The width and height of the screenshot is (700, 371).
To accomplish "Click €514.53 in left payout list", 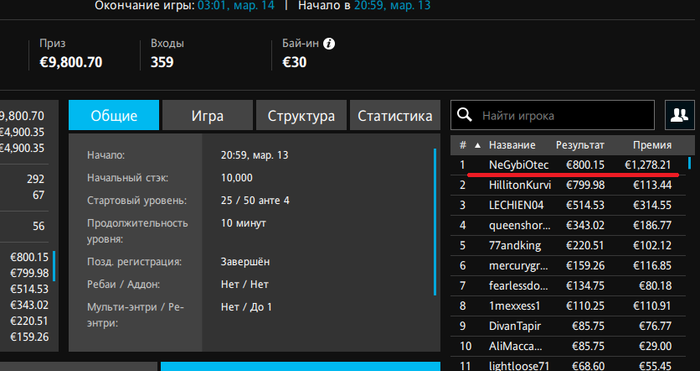I will 29,289.
